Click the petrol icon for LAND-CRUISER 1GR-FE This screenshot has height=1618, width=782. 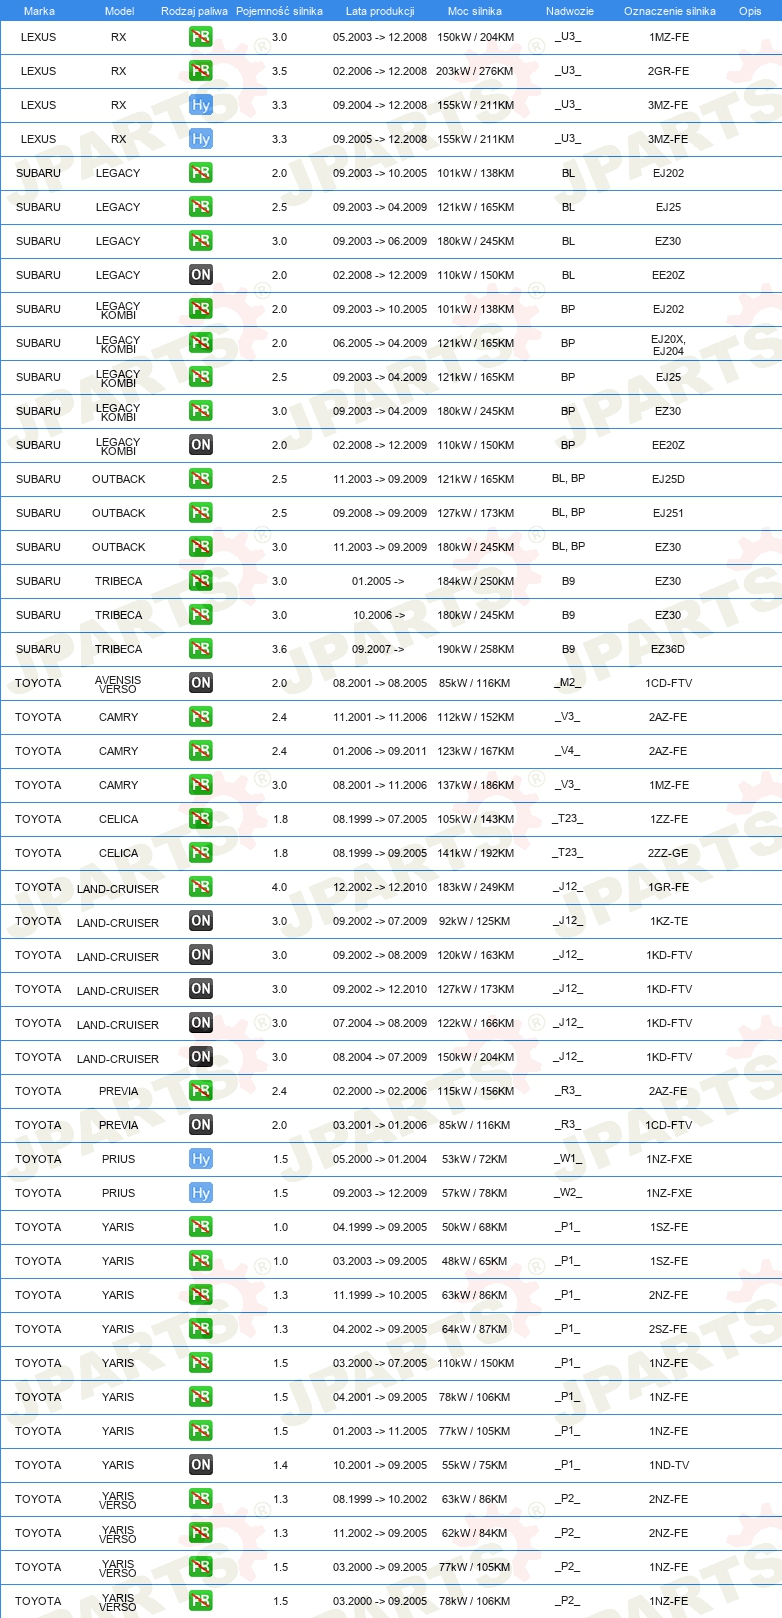click(201, 887)
